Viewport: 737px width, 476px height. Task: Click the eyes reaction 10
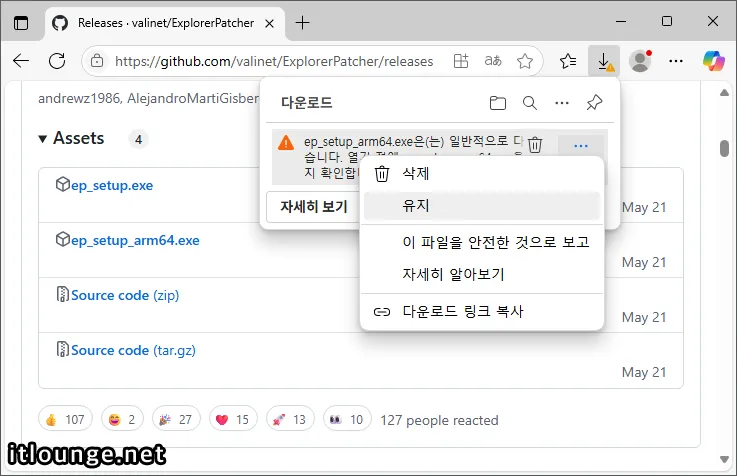[x=347, y=419]
